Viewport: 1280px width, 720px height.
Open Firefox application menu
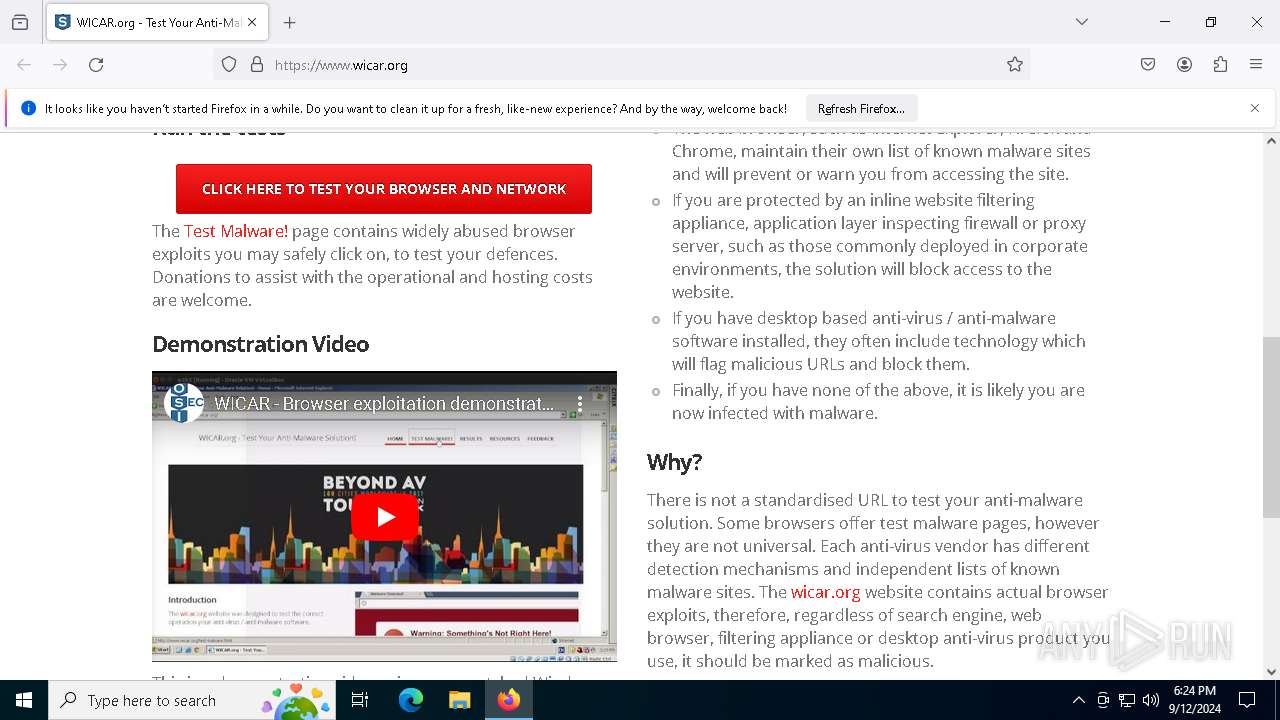1256,65
